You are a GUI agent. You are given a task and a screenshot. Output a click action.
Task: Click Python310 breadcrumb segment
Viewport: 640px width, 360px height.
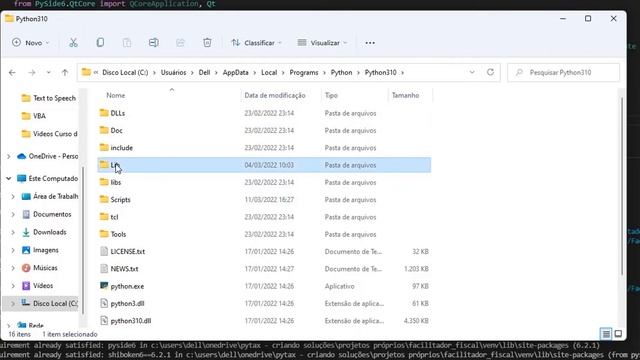[x=380, y=72]
